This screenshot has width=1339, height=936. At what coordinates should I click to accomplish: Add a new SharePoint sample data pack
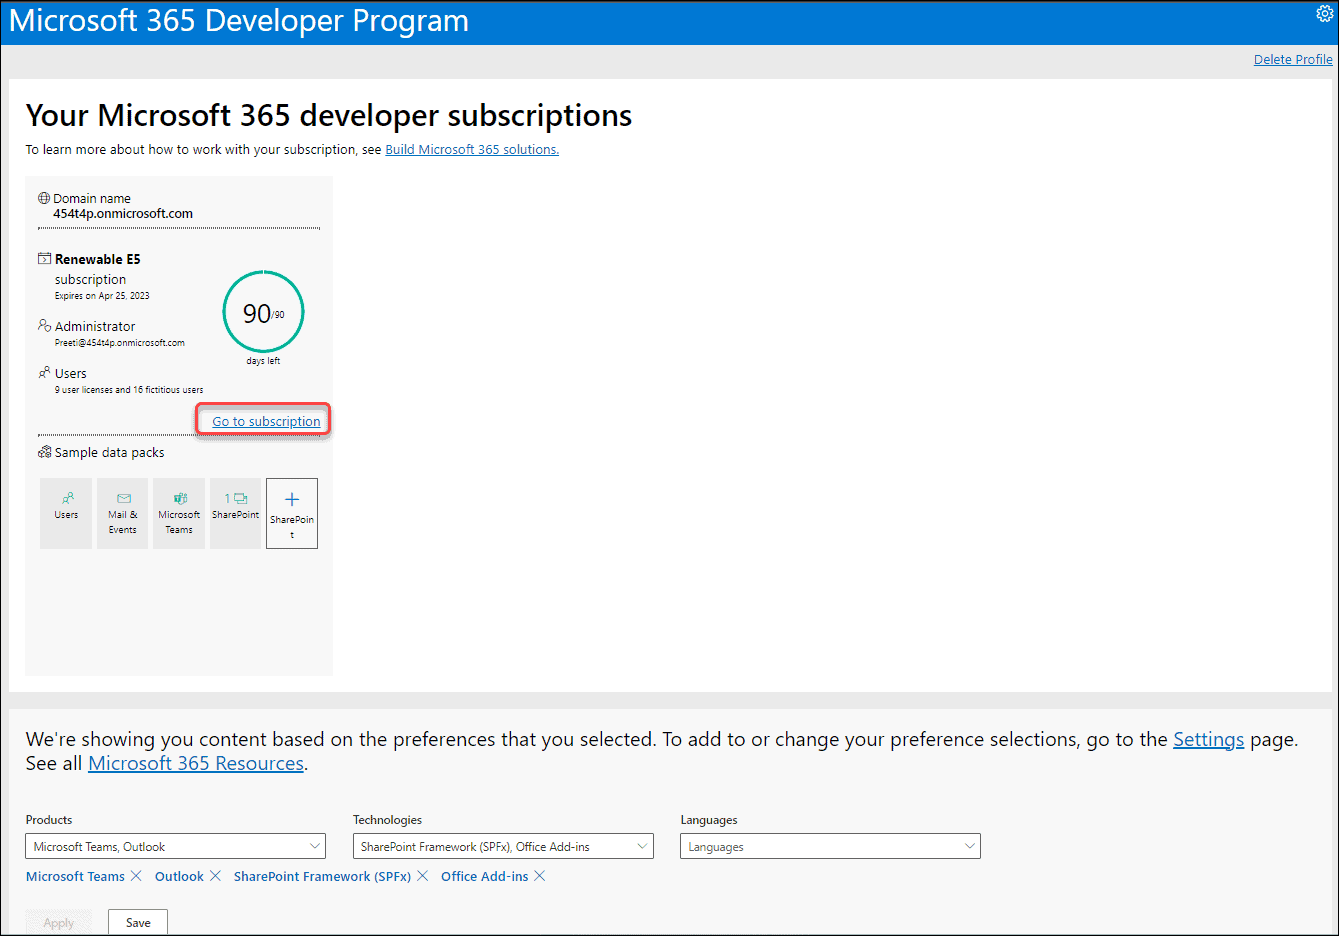coord(291,513)
